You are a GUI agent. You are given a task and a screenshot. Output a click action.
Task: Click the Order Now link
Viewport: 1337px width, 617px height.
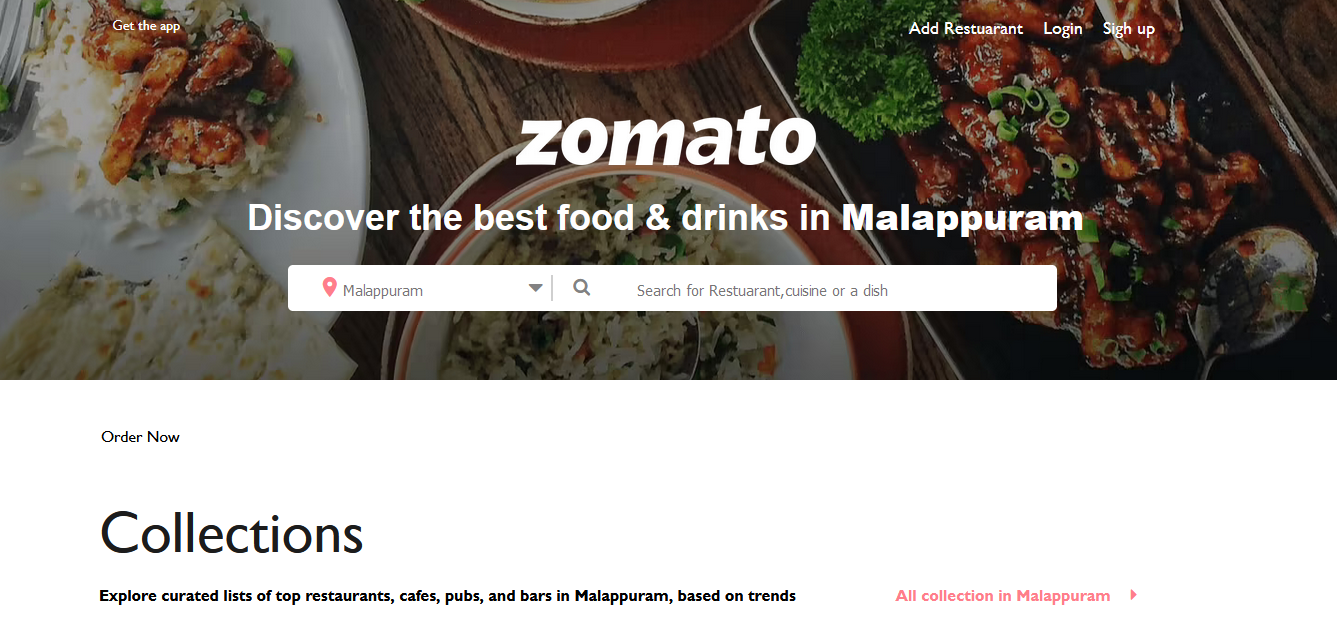tap(140, 437)
